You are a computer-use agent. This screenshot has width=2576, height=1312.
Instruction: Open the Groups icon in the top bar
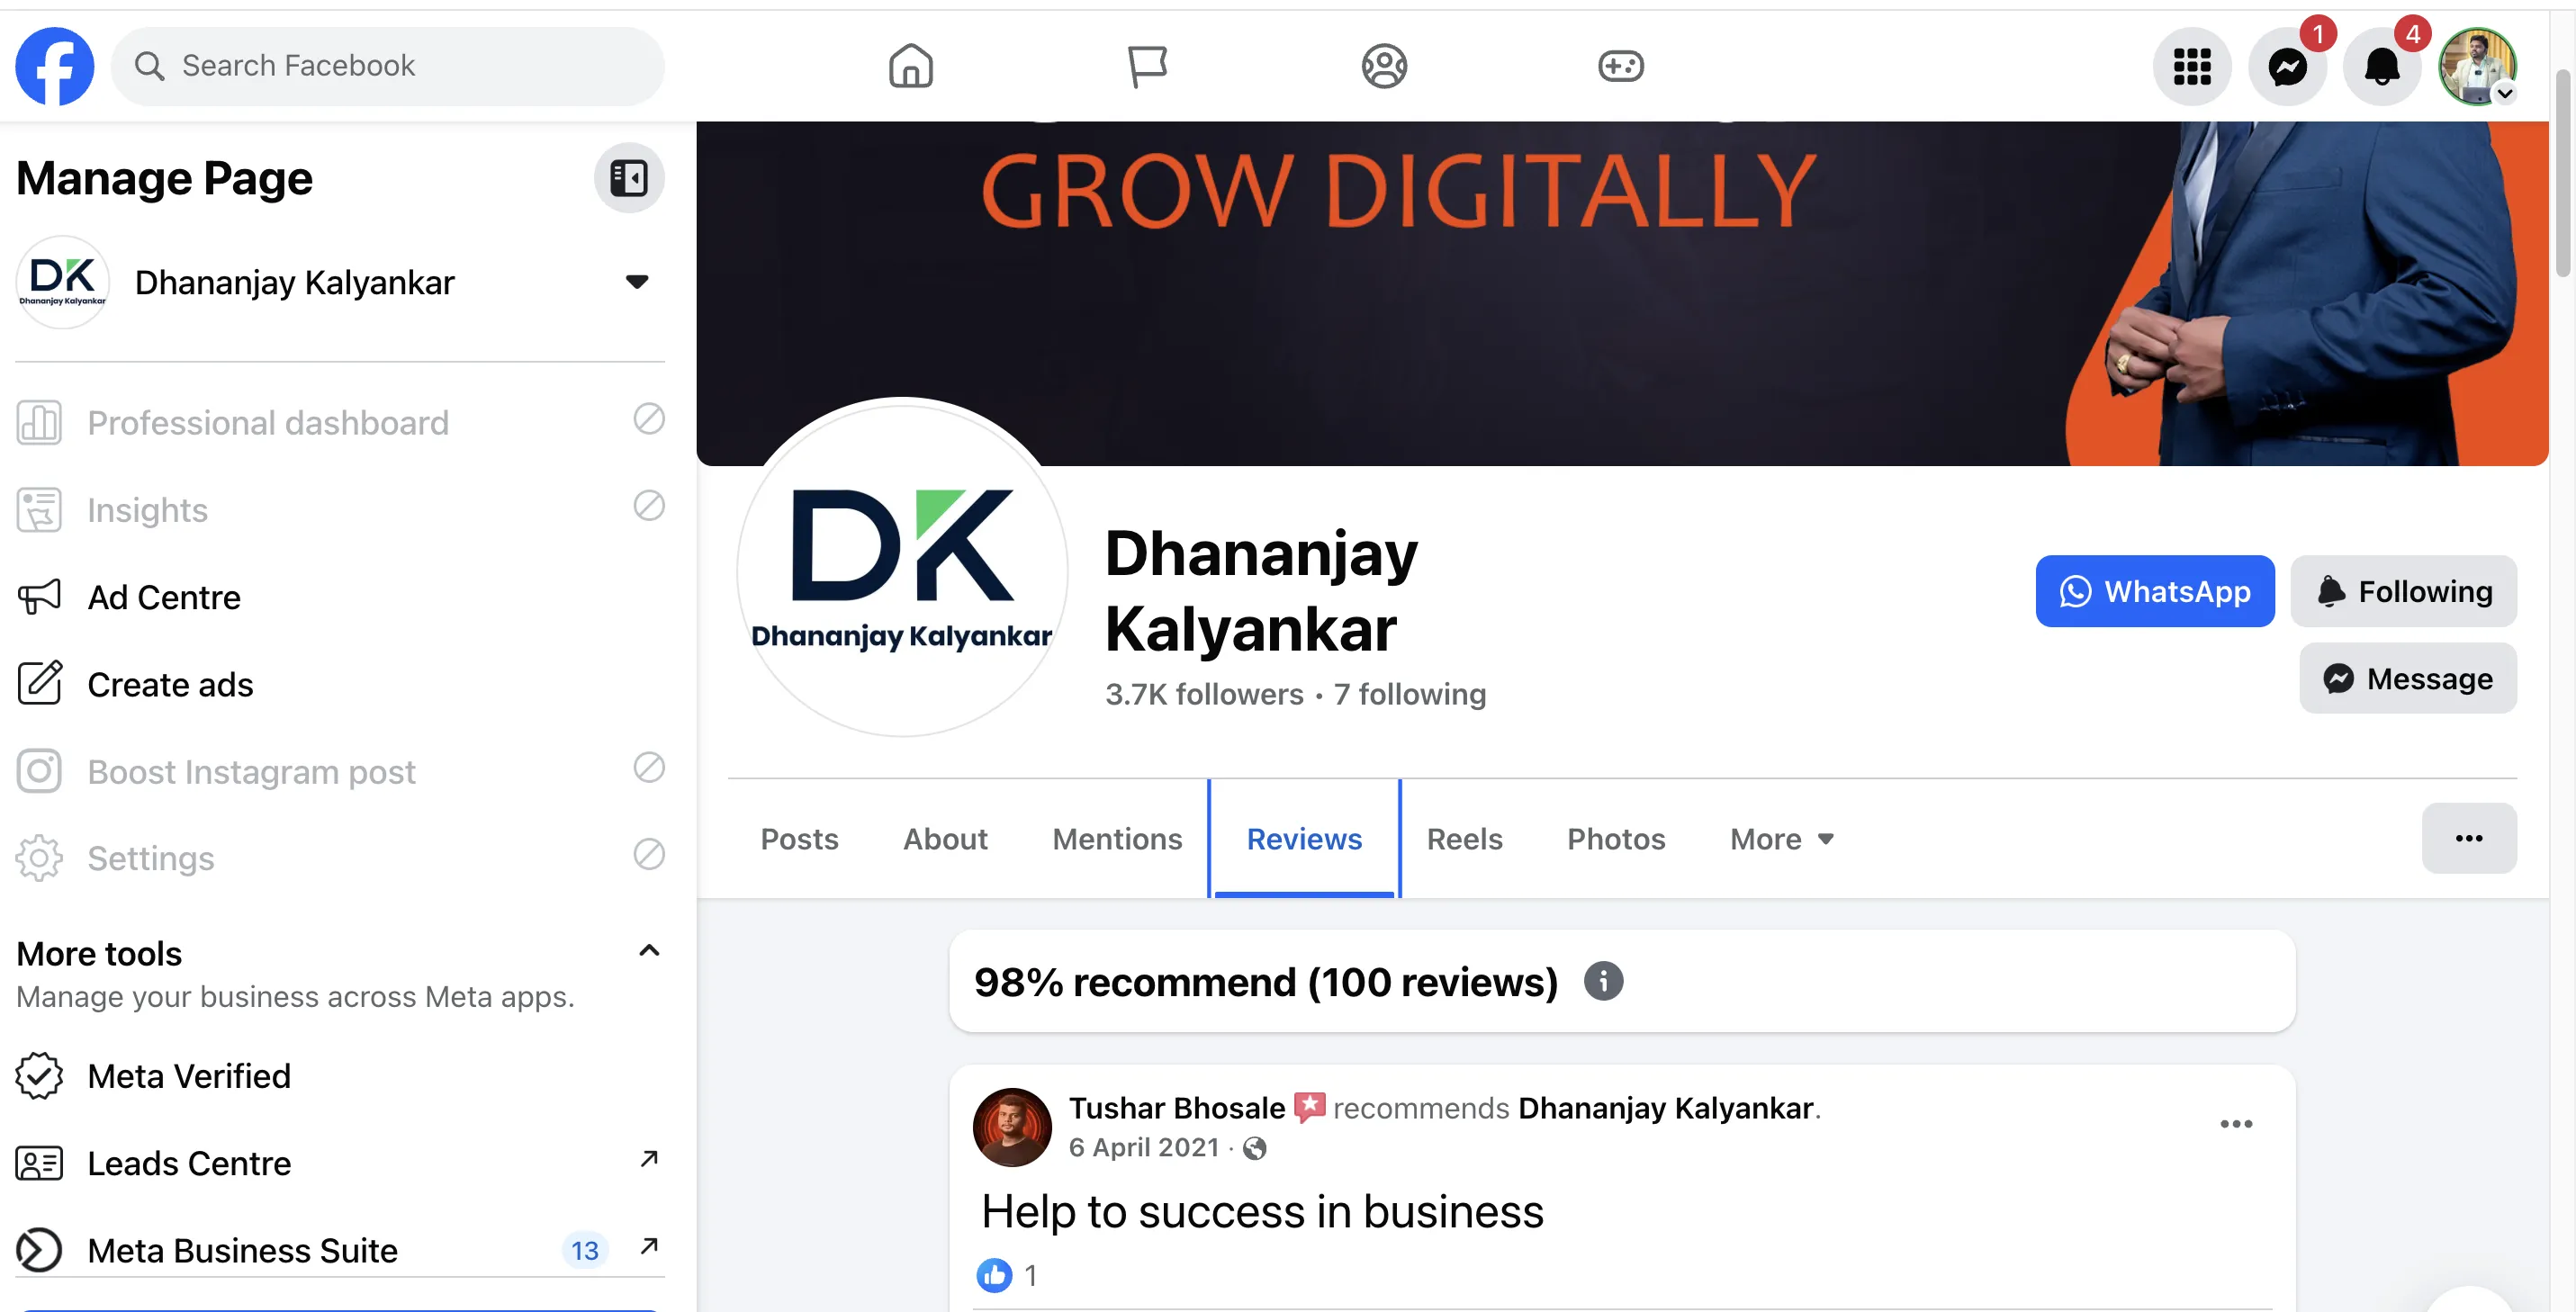point(1384,66)
